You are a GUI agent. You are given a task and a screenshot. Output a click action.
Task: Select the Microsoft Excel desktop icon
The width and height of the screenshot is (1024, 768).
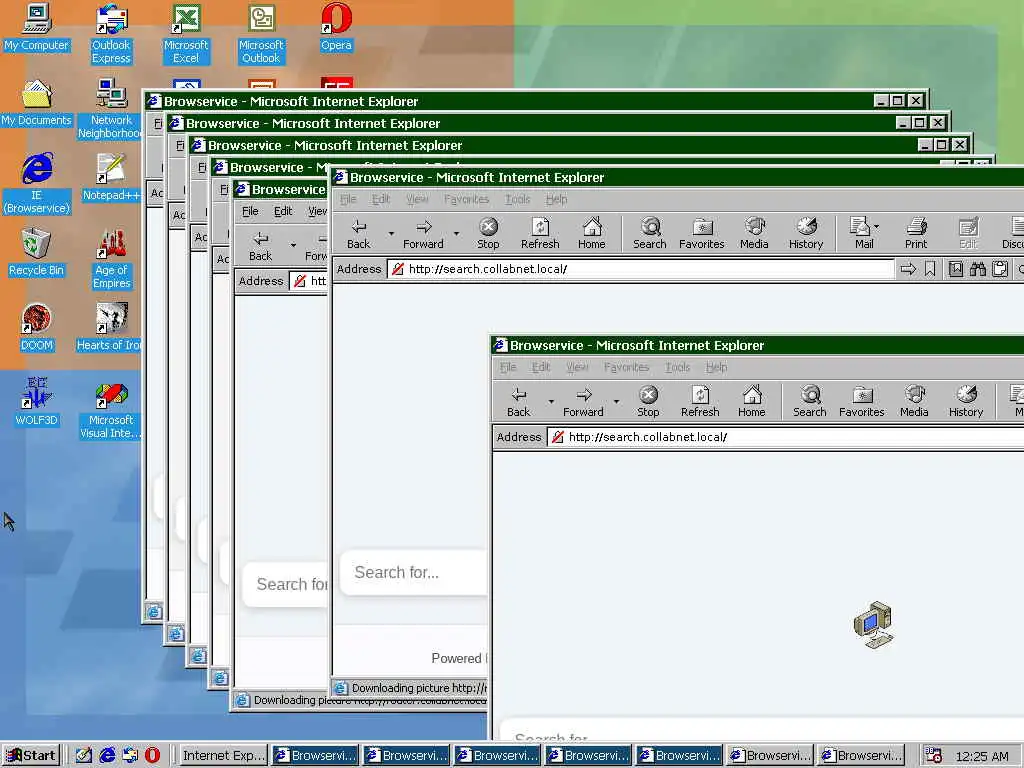click(x=186, y=33)
